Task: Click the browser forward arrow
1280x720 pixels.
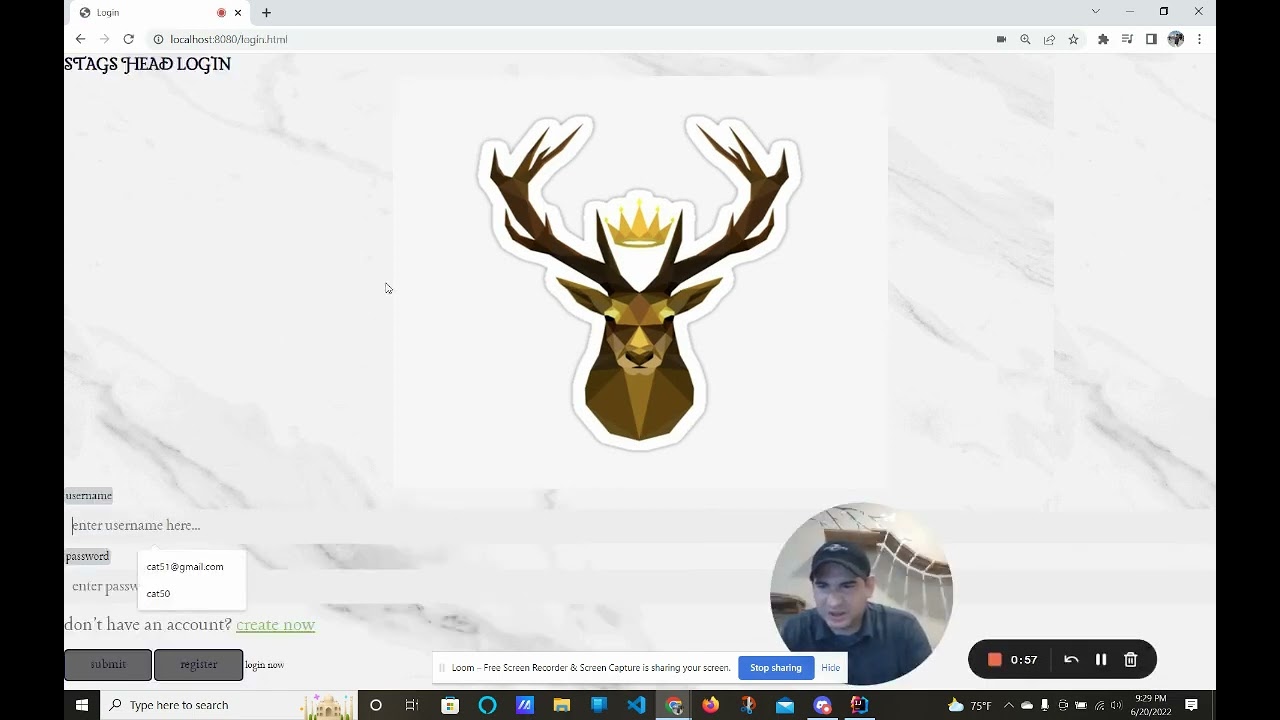Action: point(104,39)
